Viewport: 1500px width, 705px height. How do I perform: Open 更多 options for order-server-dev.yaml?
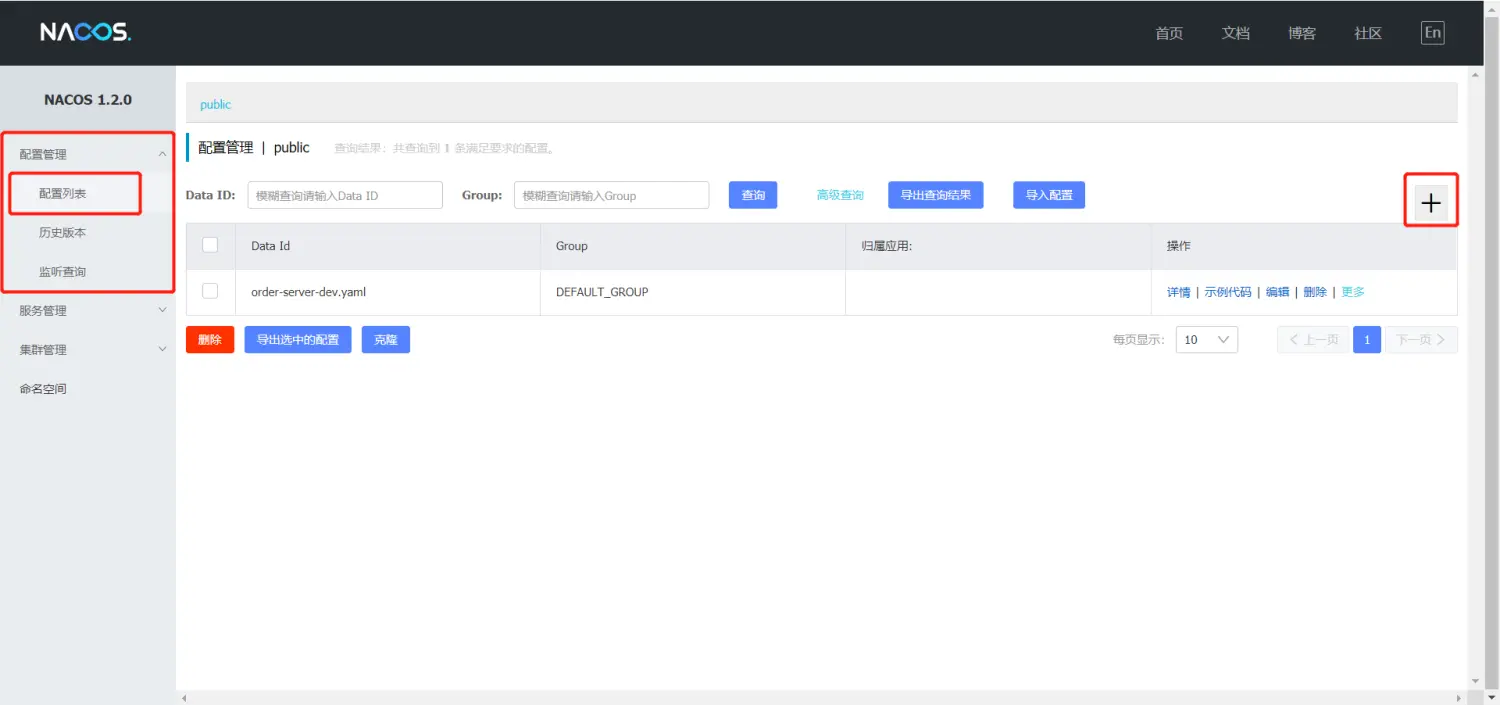pos(1352,292)
